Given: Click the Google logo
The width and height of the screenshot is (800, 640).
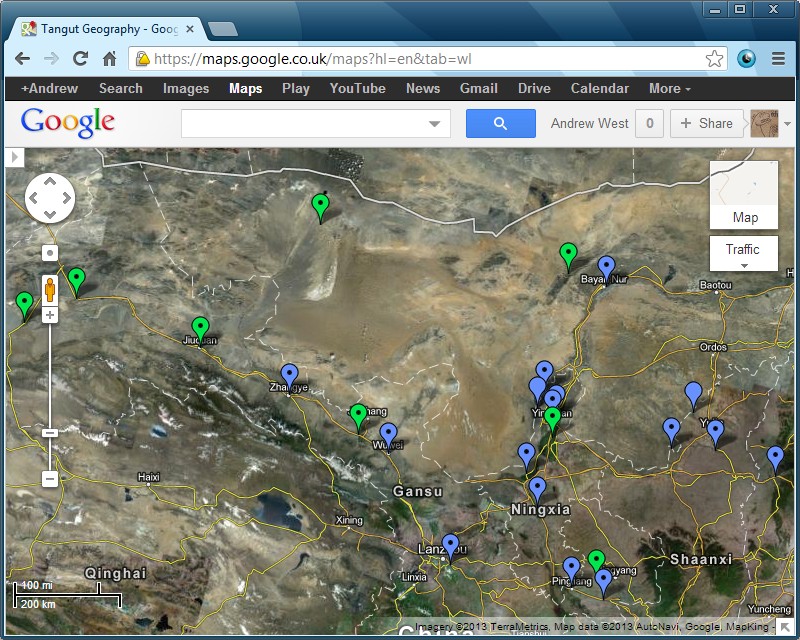Looking at the screenshot, I should 67,122.
